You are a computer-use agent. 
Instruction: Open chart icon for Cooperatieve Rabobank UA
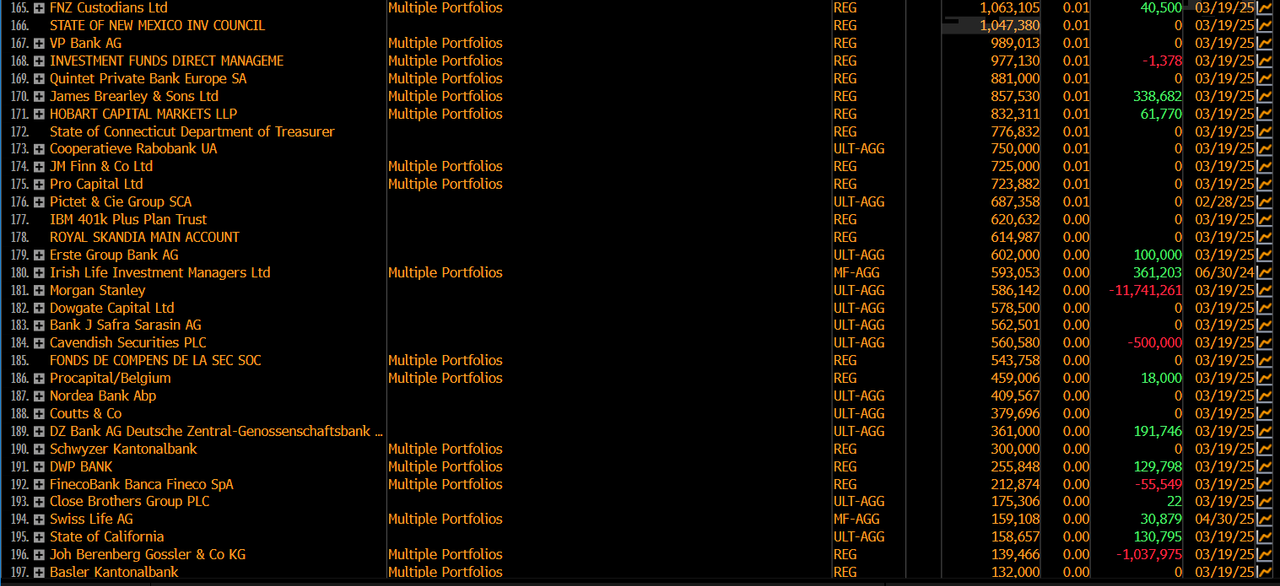[1264, 149]
